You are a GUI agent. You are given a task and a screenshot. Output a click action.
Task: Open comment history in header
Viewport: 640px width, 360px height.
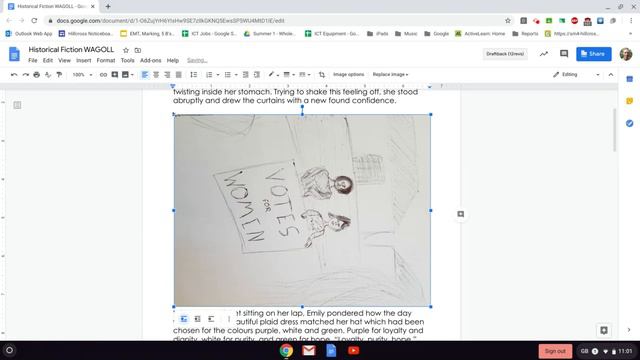pyautogui.click(x=564, y=54)
